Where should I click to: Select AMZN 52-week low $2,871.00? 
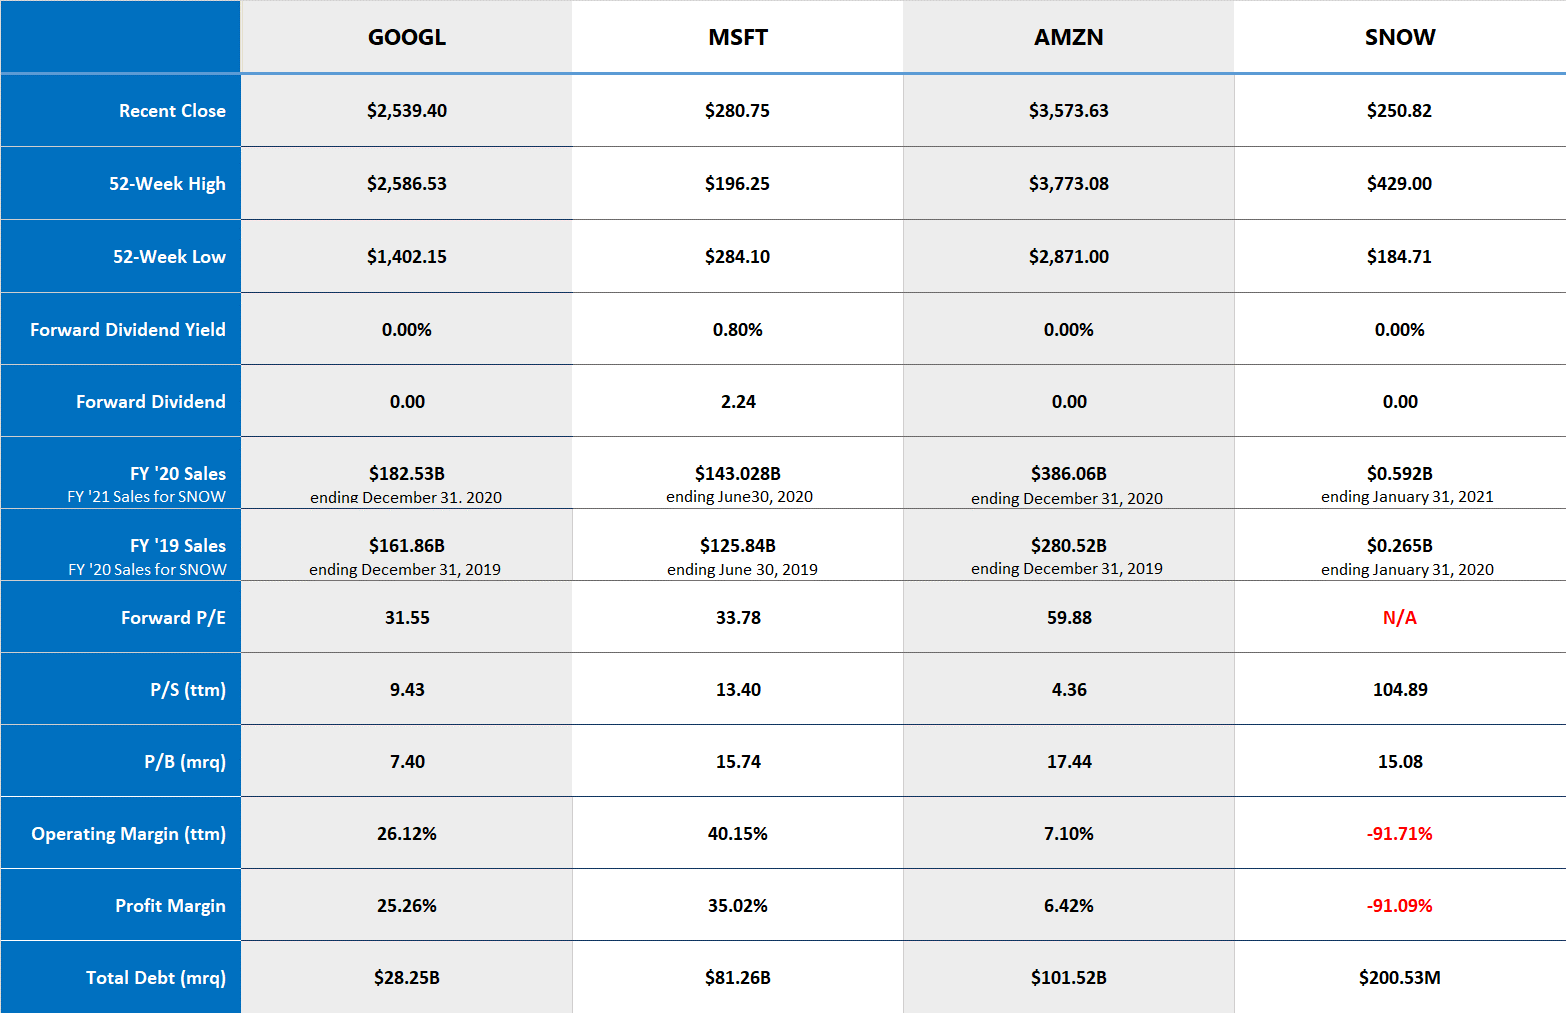[x=1069, y=257]
